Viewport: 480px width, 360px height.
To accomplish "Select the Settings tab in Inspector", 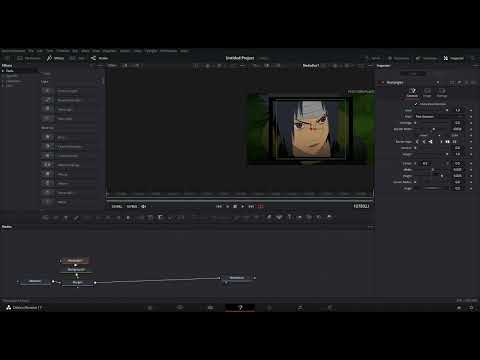I will point(442,93).
